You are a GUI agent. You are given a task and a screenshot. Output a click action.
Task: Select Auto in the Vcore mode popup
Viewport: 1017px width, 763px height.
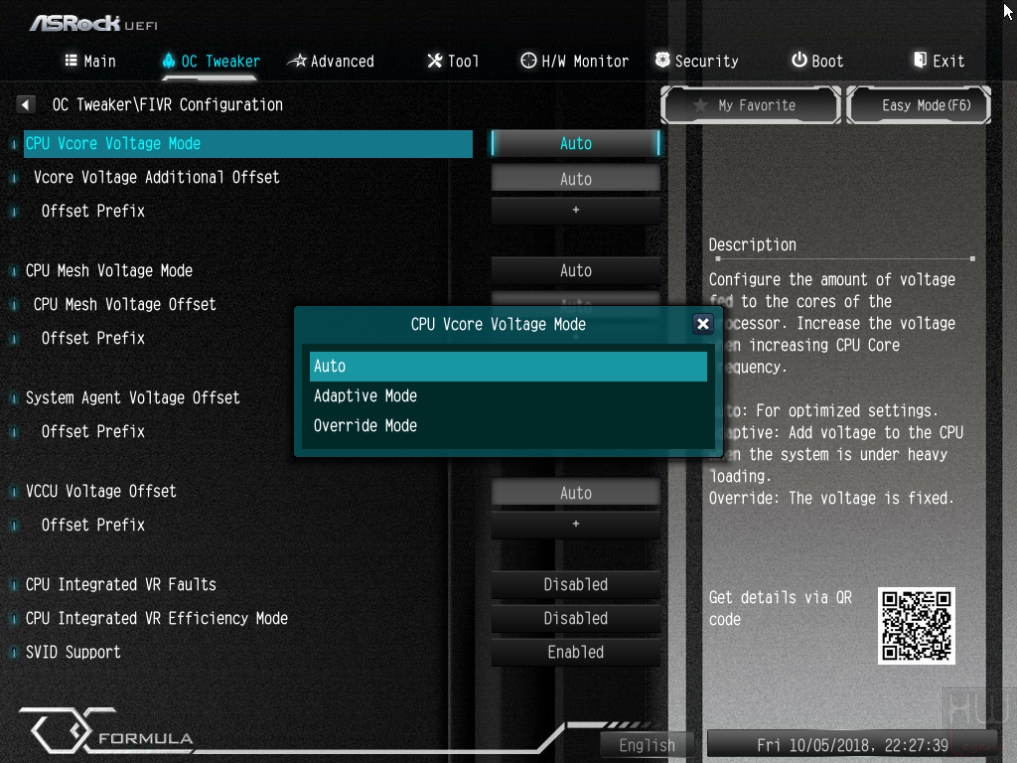(508, 366)
